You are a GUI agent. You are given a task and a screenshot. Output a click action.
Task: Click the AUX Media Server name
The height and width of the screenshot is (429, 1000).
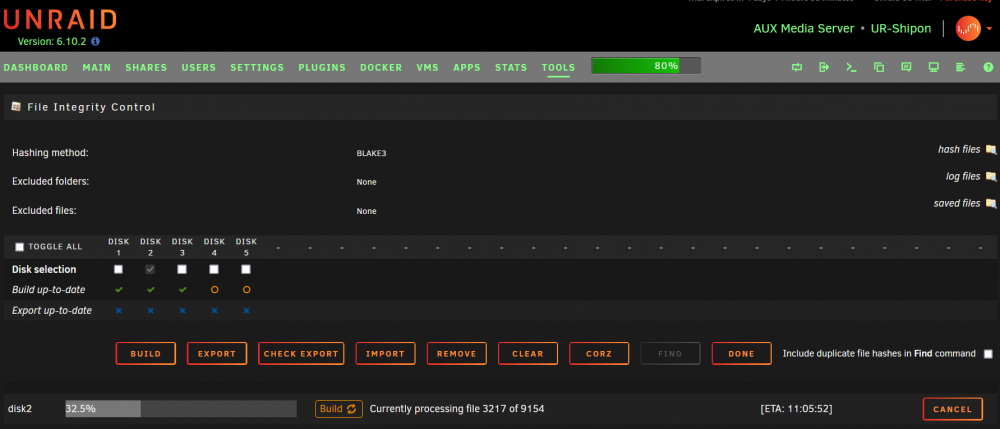click(x=804, y=29)
